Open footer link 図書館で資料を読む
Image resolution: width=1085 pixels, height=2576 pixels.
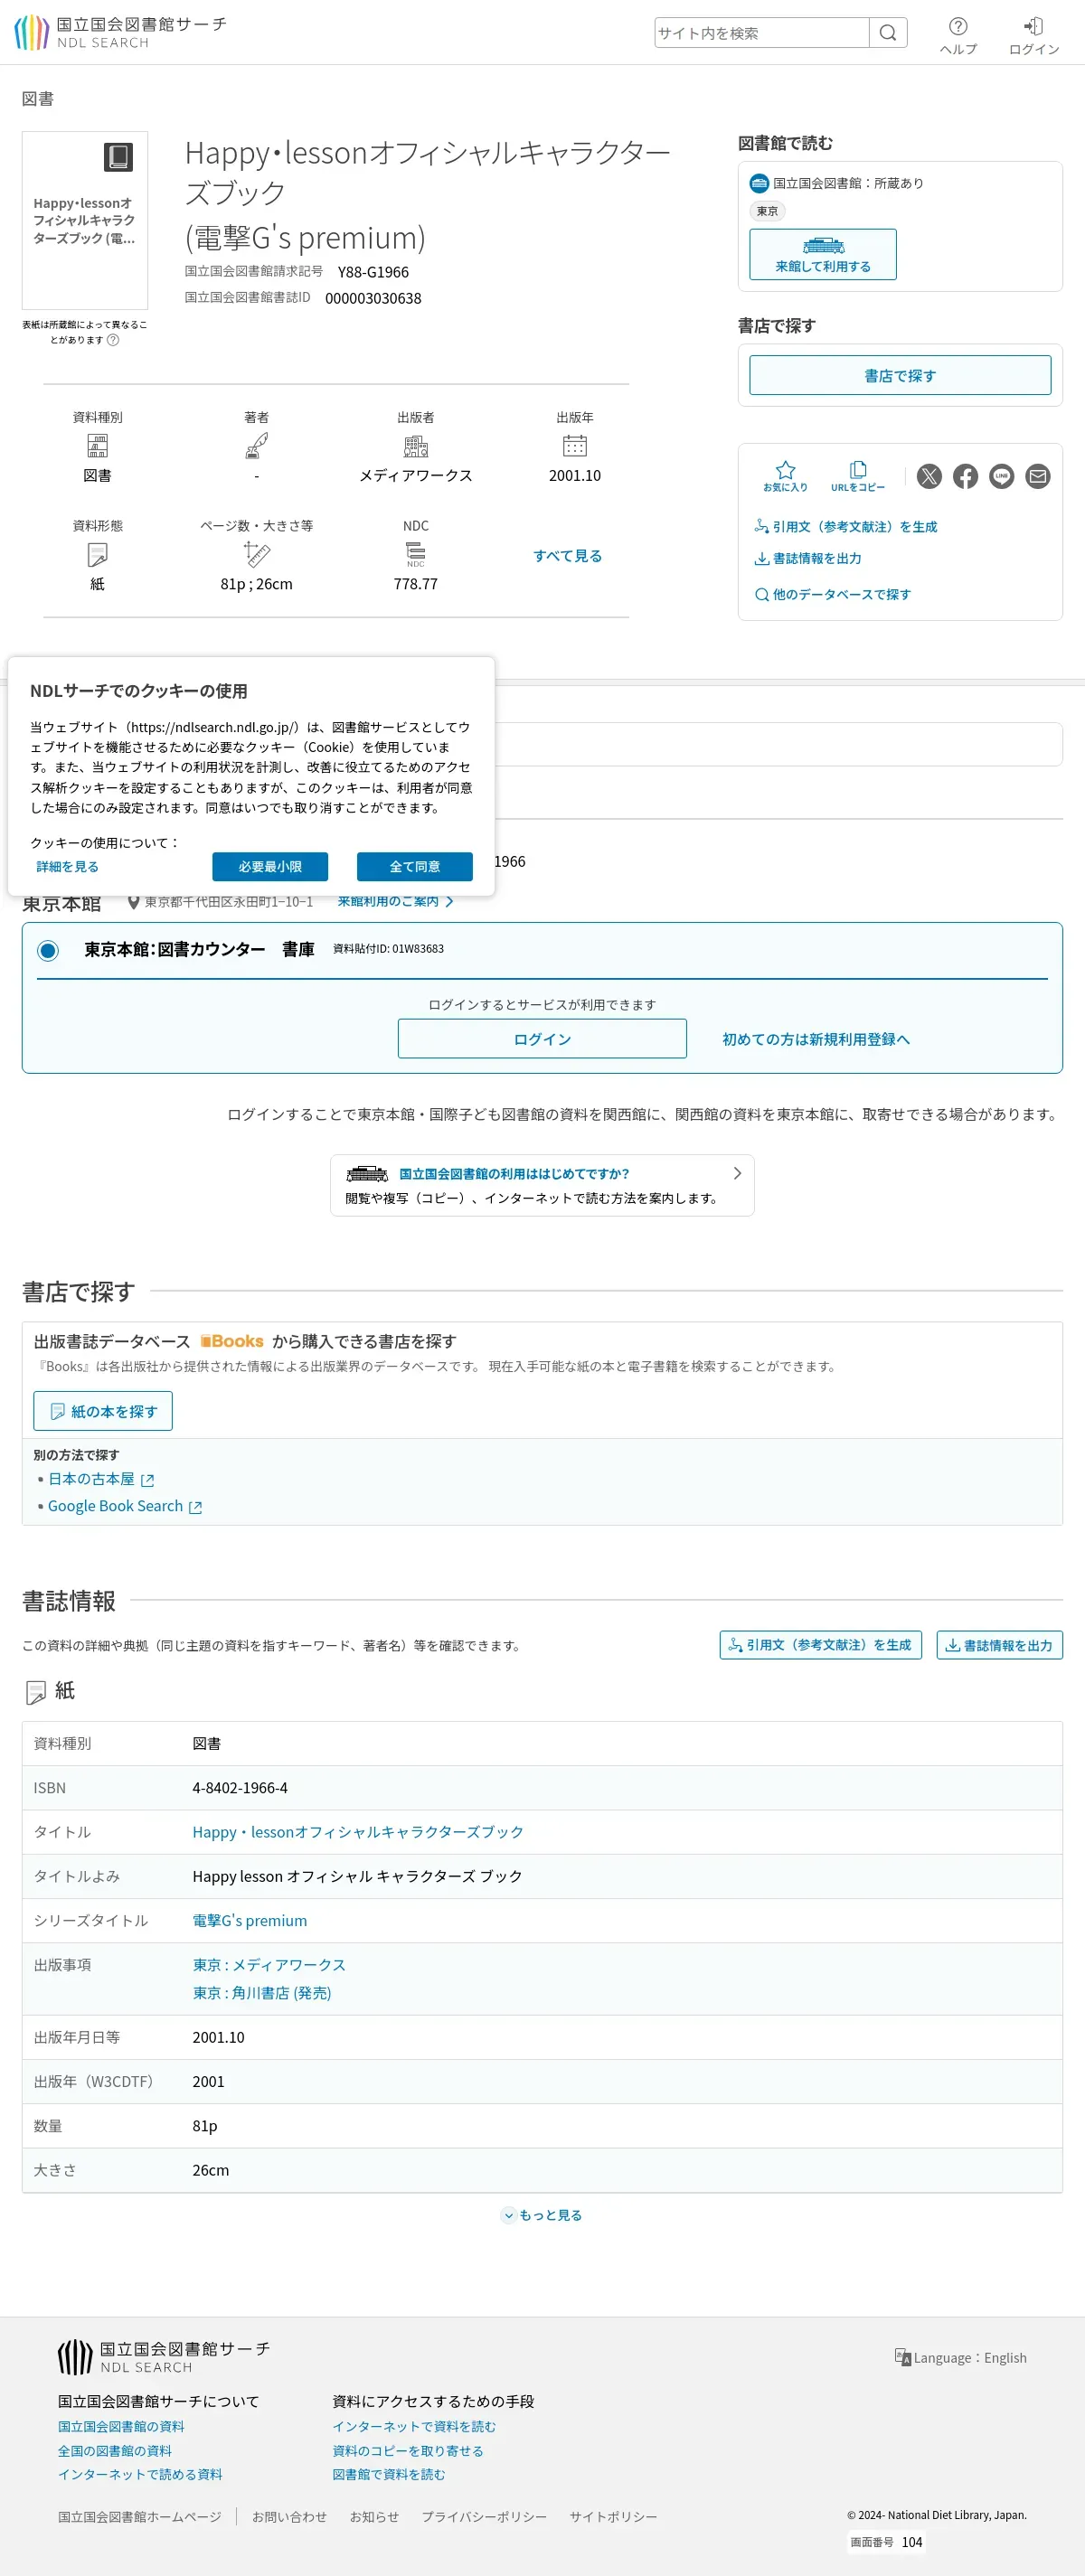389,2475
